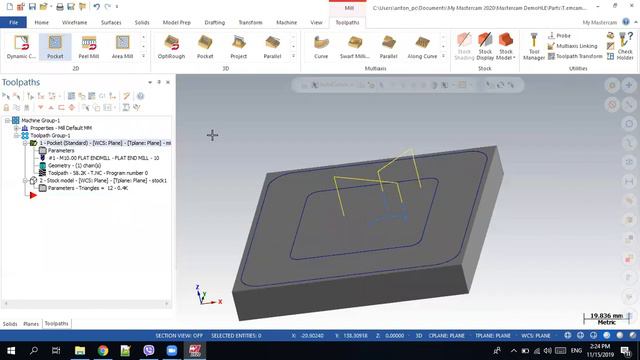Expand the Multiaxis toolpath gallery
Image resolution: width=640 pixels, height=360 pixels.
pyautogui.click(x=443, y=56)
